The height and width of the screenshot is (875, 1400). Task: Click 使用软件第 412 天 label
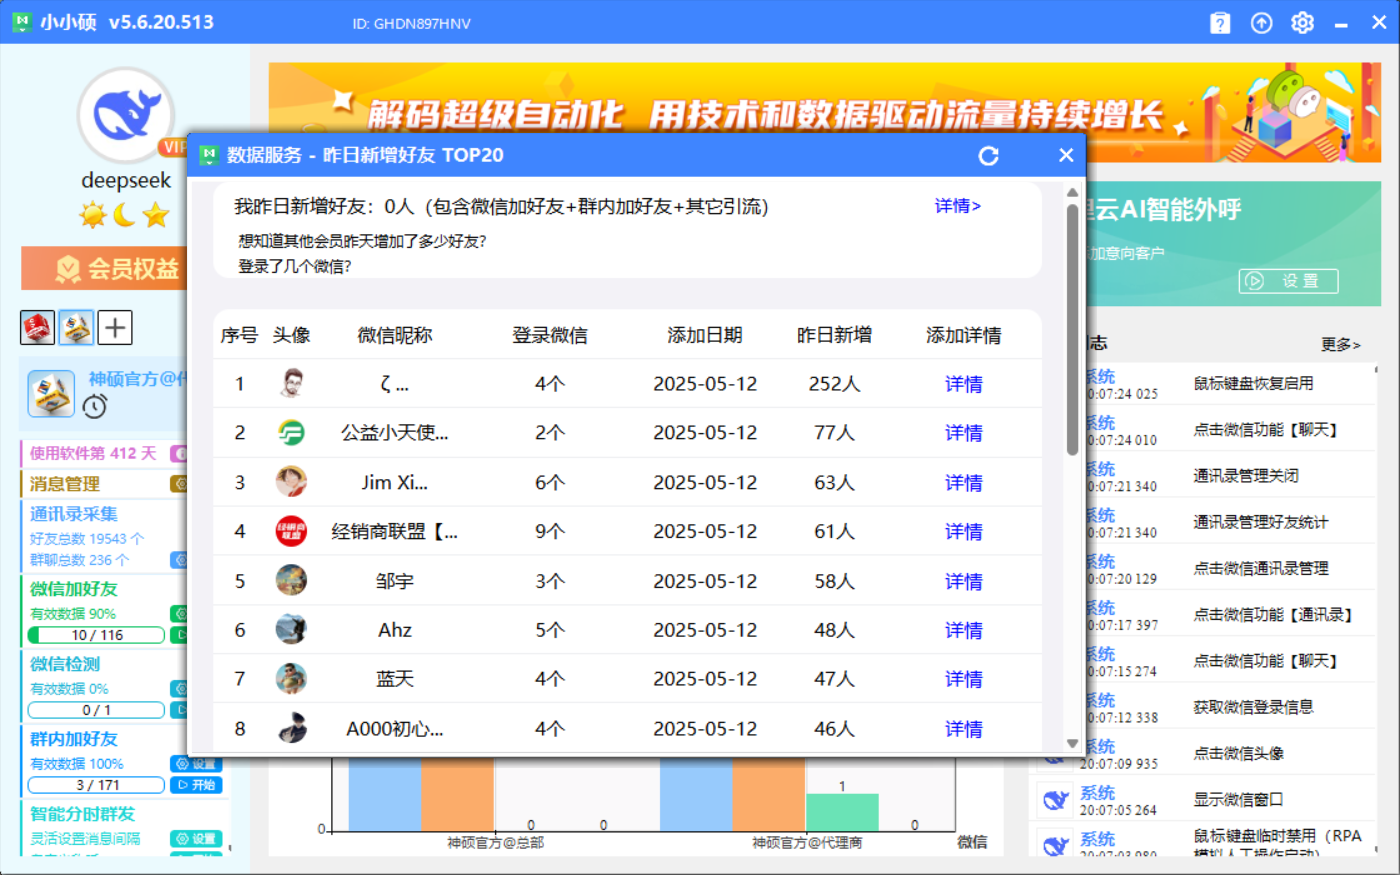pos(93,453)
